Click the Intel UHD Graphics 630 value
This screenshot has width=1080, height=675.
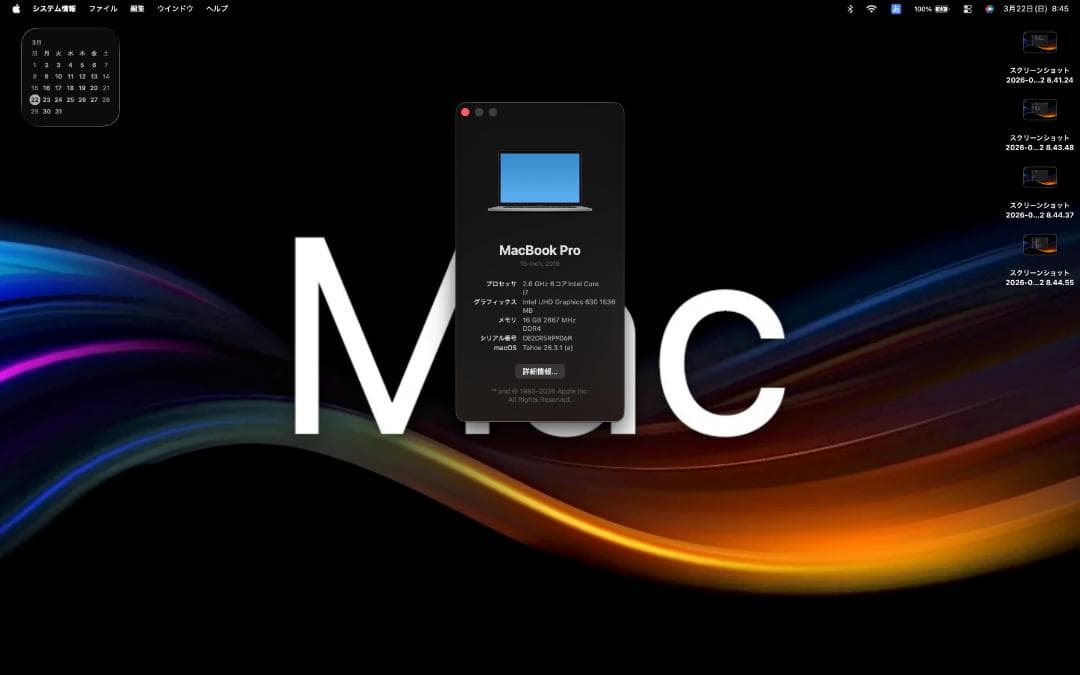click(569, 306)
